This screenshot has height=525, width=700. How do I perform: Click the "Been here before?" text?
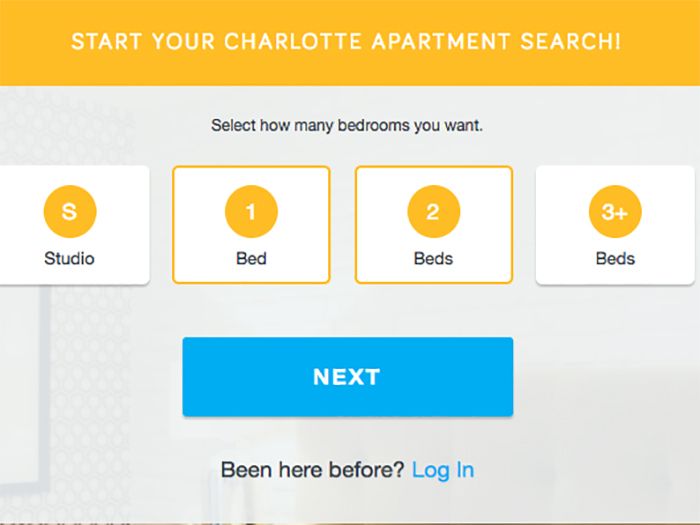[x=312, y=470]
